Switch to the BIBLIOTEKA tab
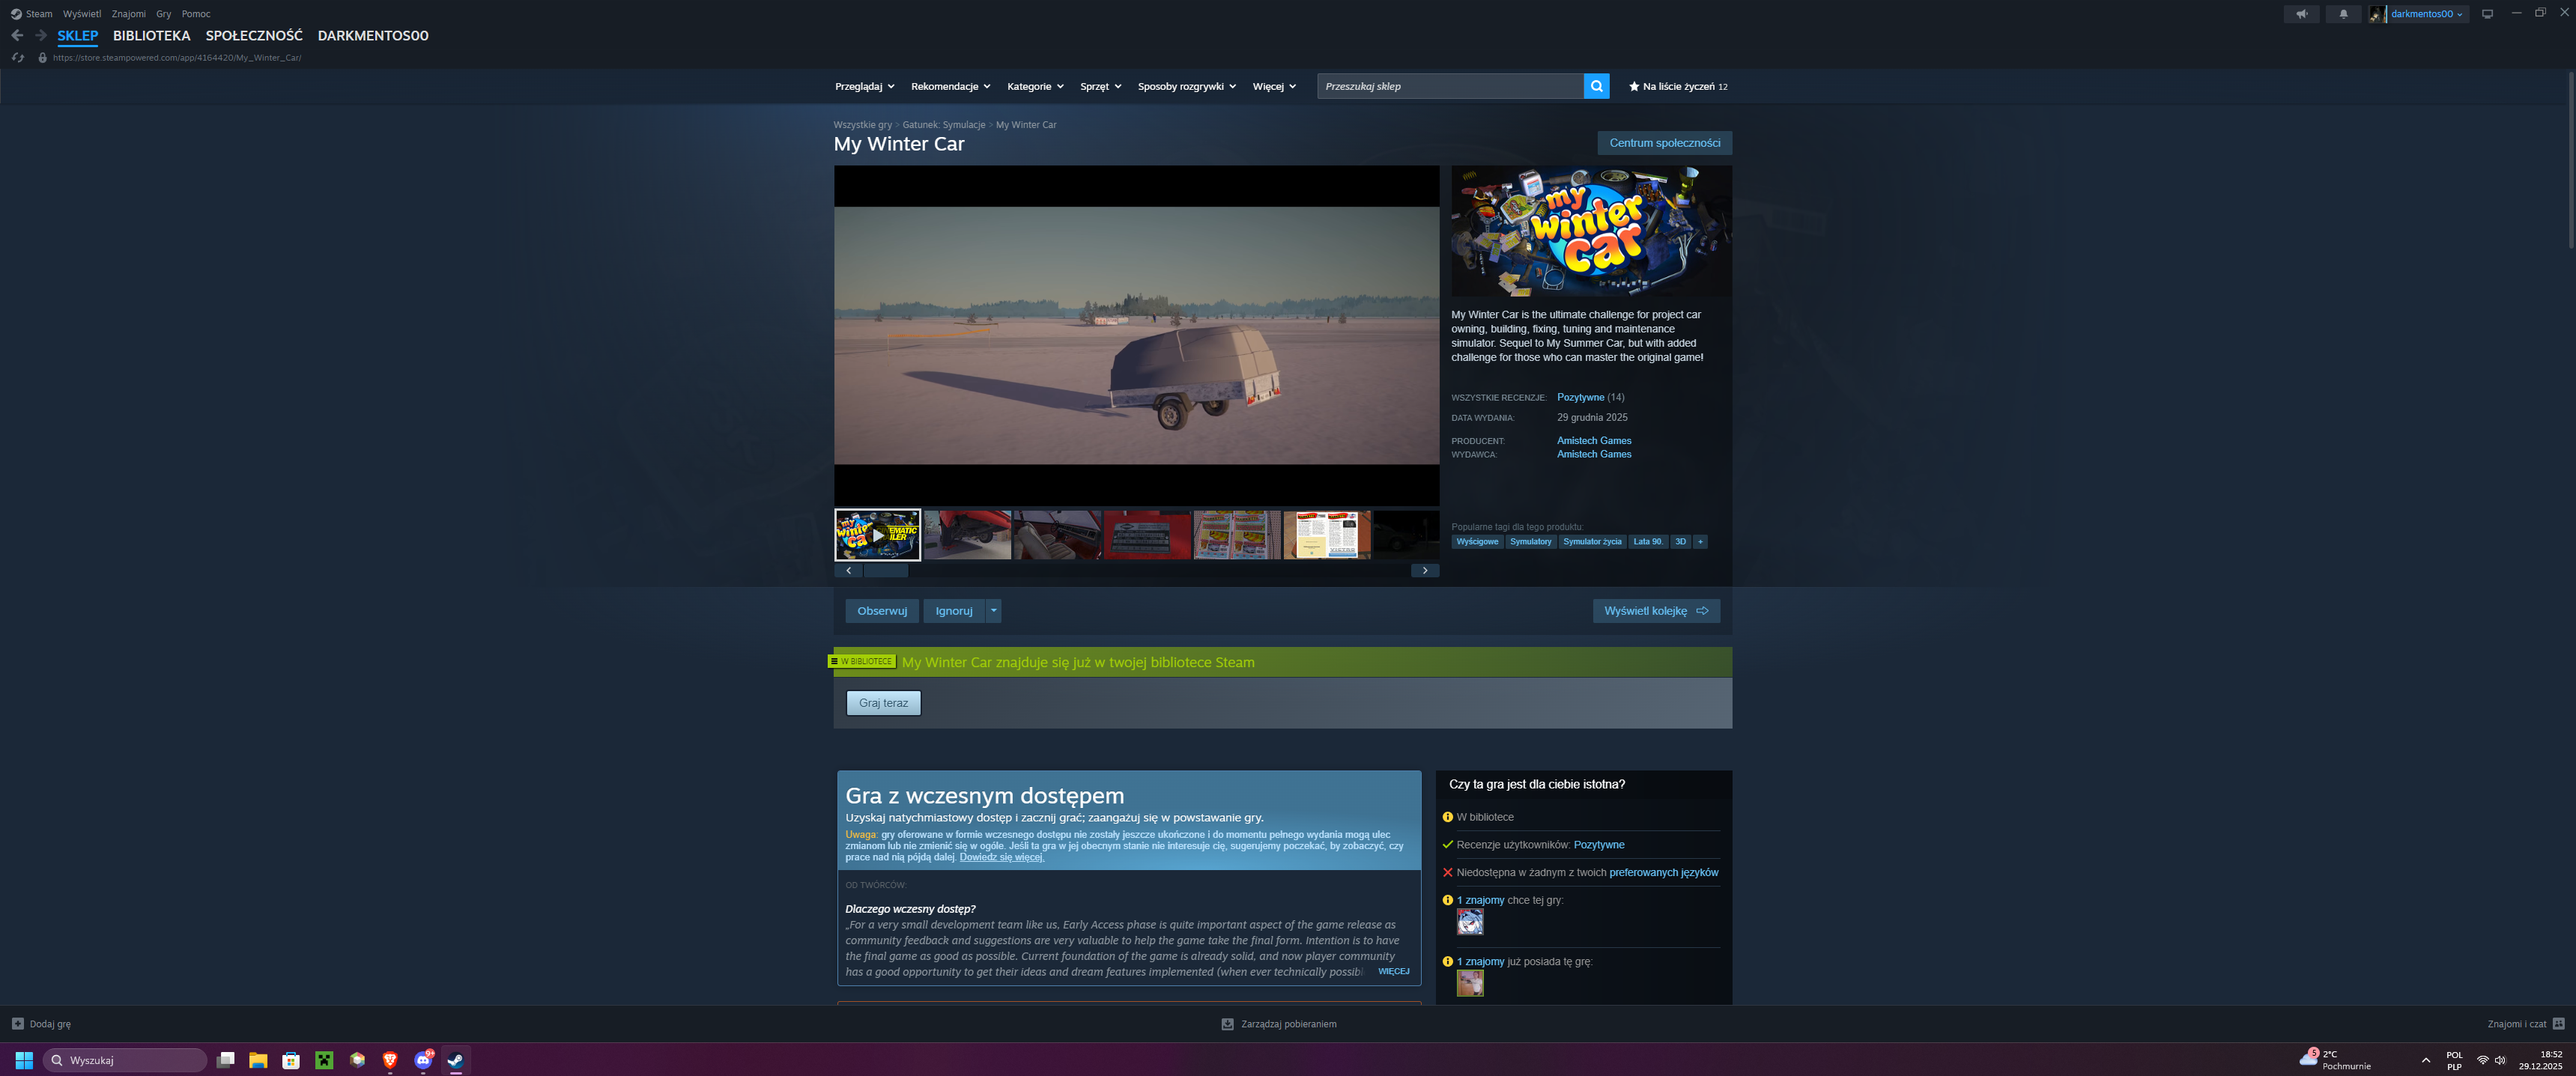 pos(151,35)
